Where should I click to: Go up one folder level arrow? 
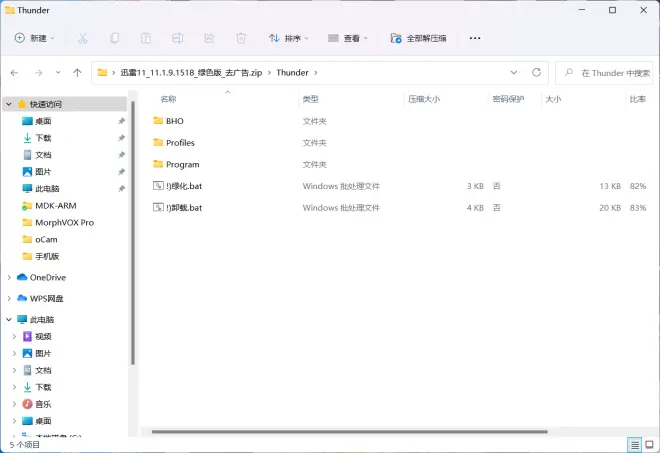(77, 72)
